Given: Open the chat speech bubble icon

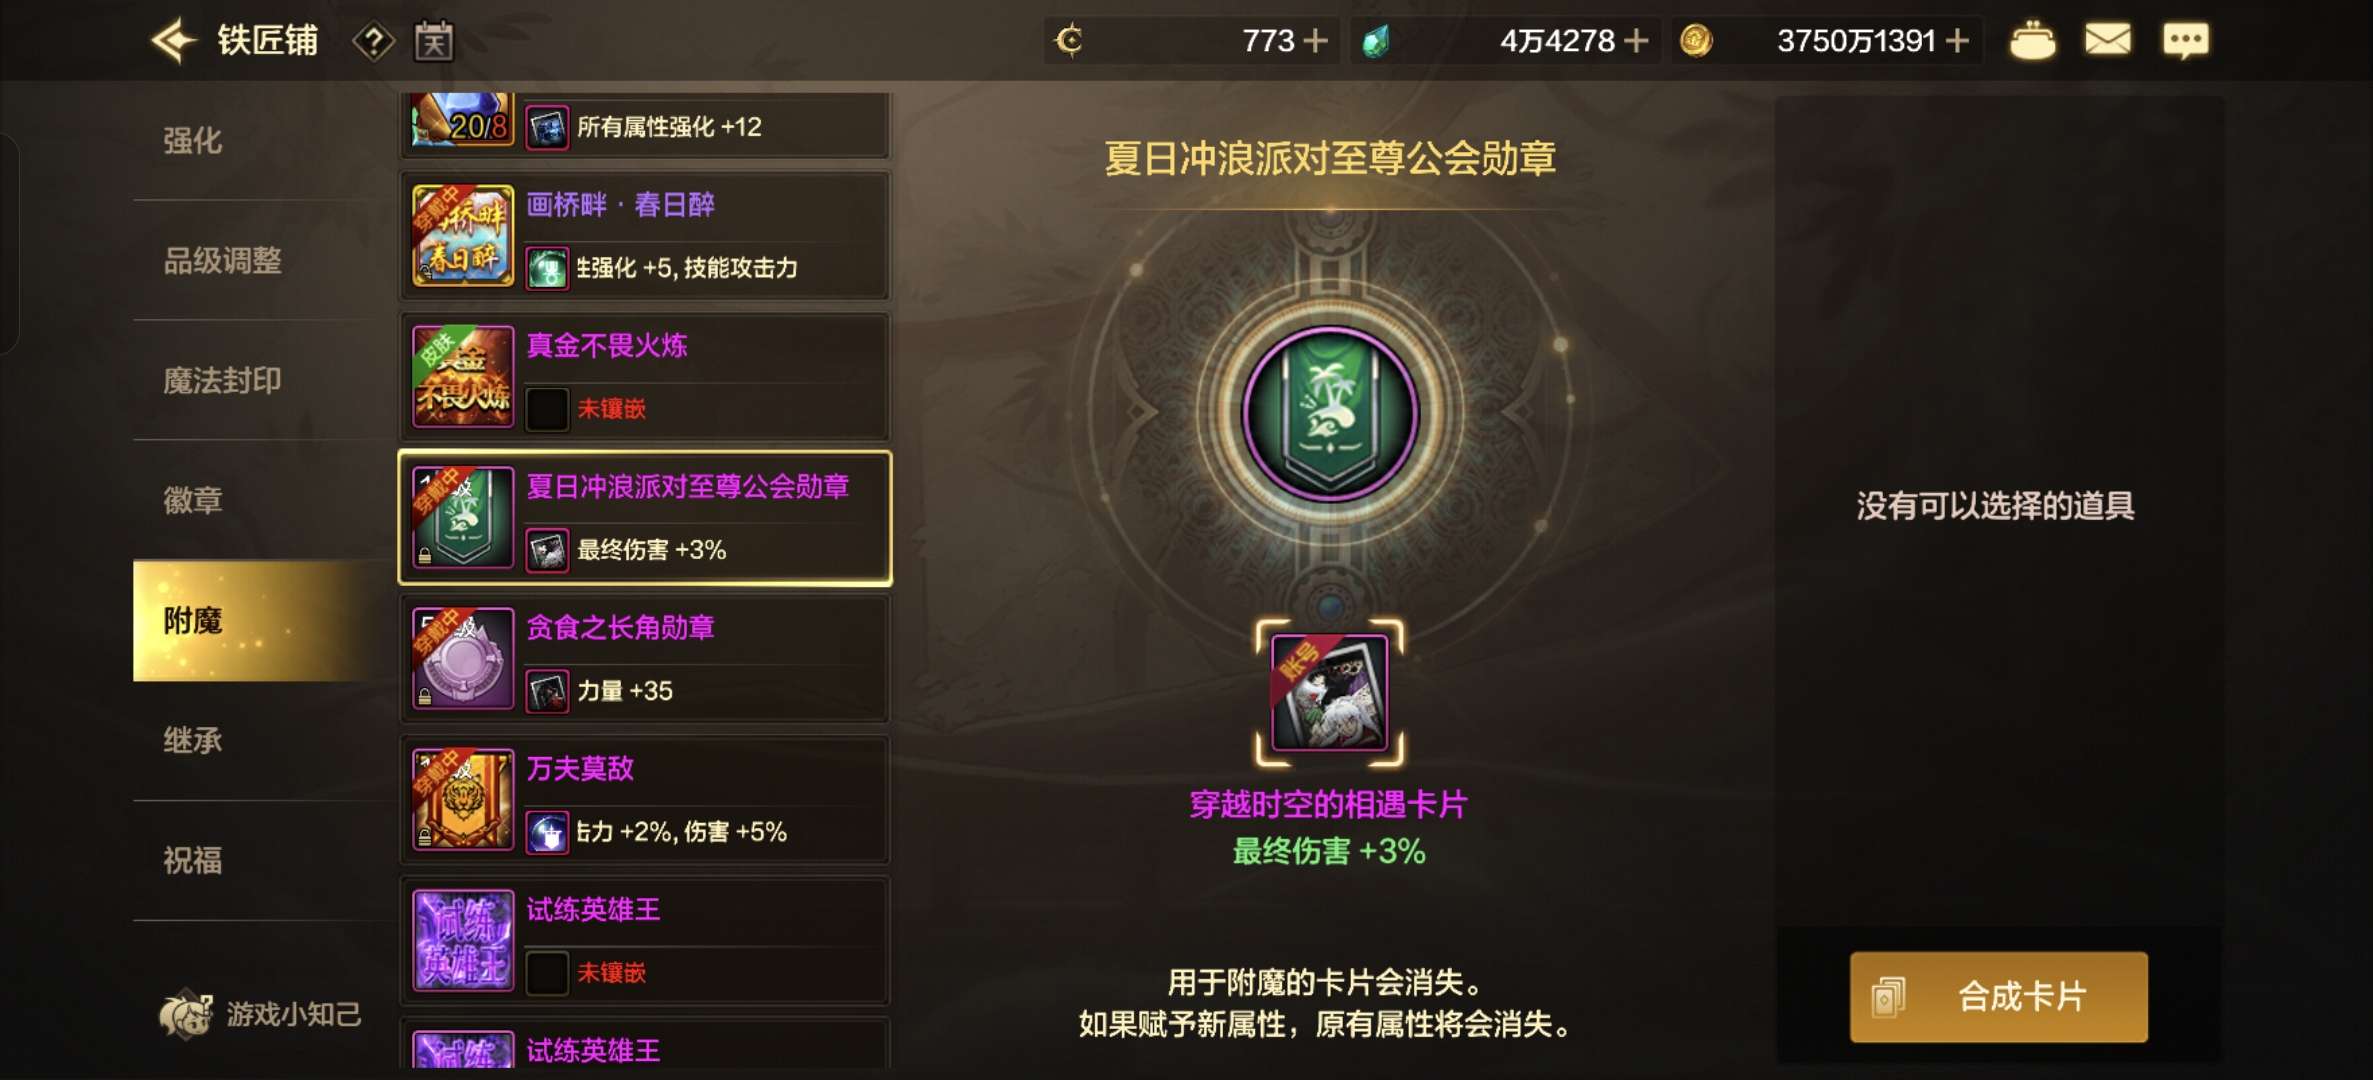Looking at the screenshot, I should [2185, 41].
